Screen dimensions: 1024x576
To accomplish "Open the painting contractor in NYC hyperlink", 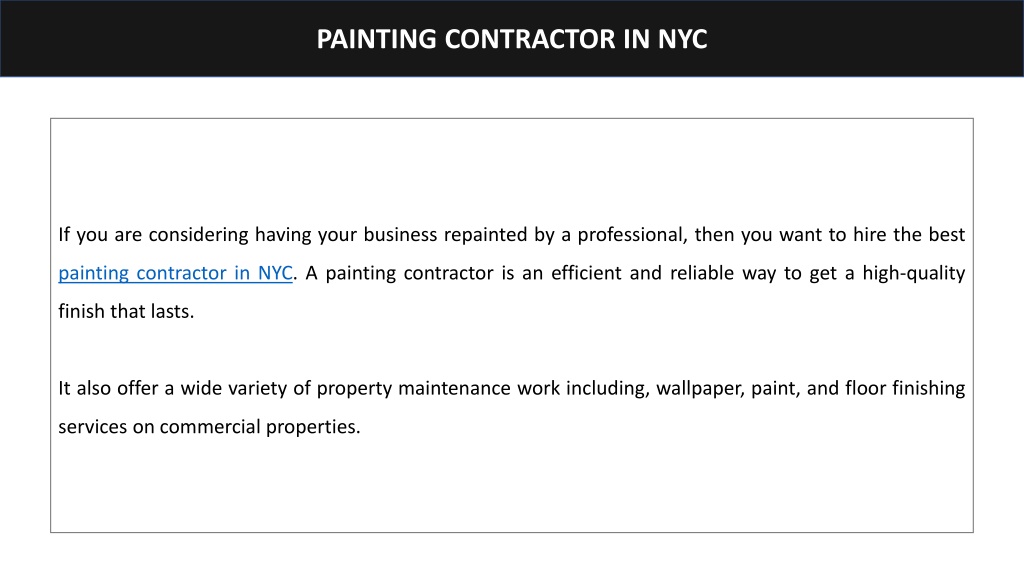I will point(175,273).
